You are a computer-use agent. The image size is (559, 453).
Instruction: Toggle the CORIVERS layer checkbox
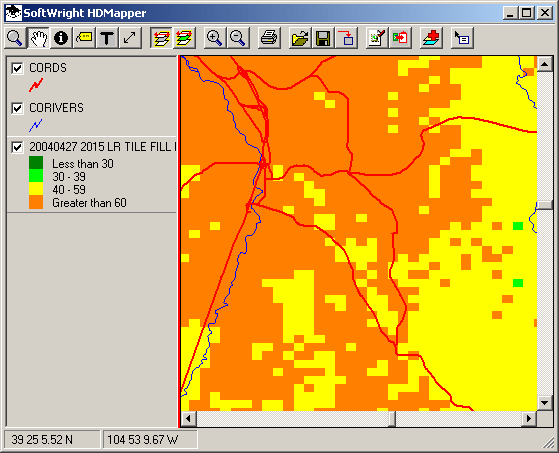tap(17, 108)
